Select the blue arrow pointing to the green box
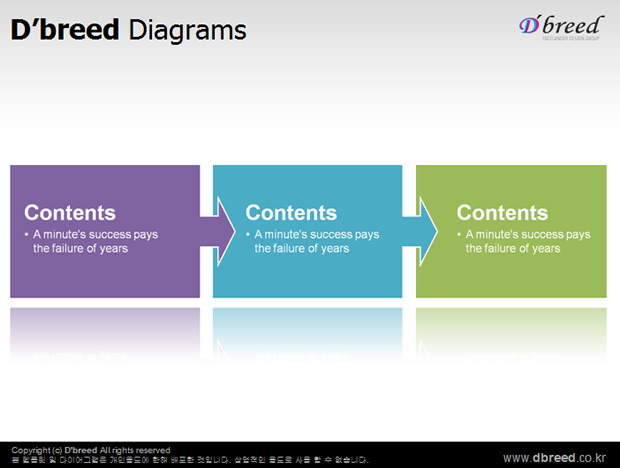The height and width of the screenshot is (468, 620). pos(423,231)
